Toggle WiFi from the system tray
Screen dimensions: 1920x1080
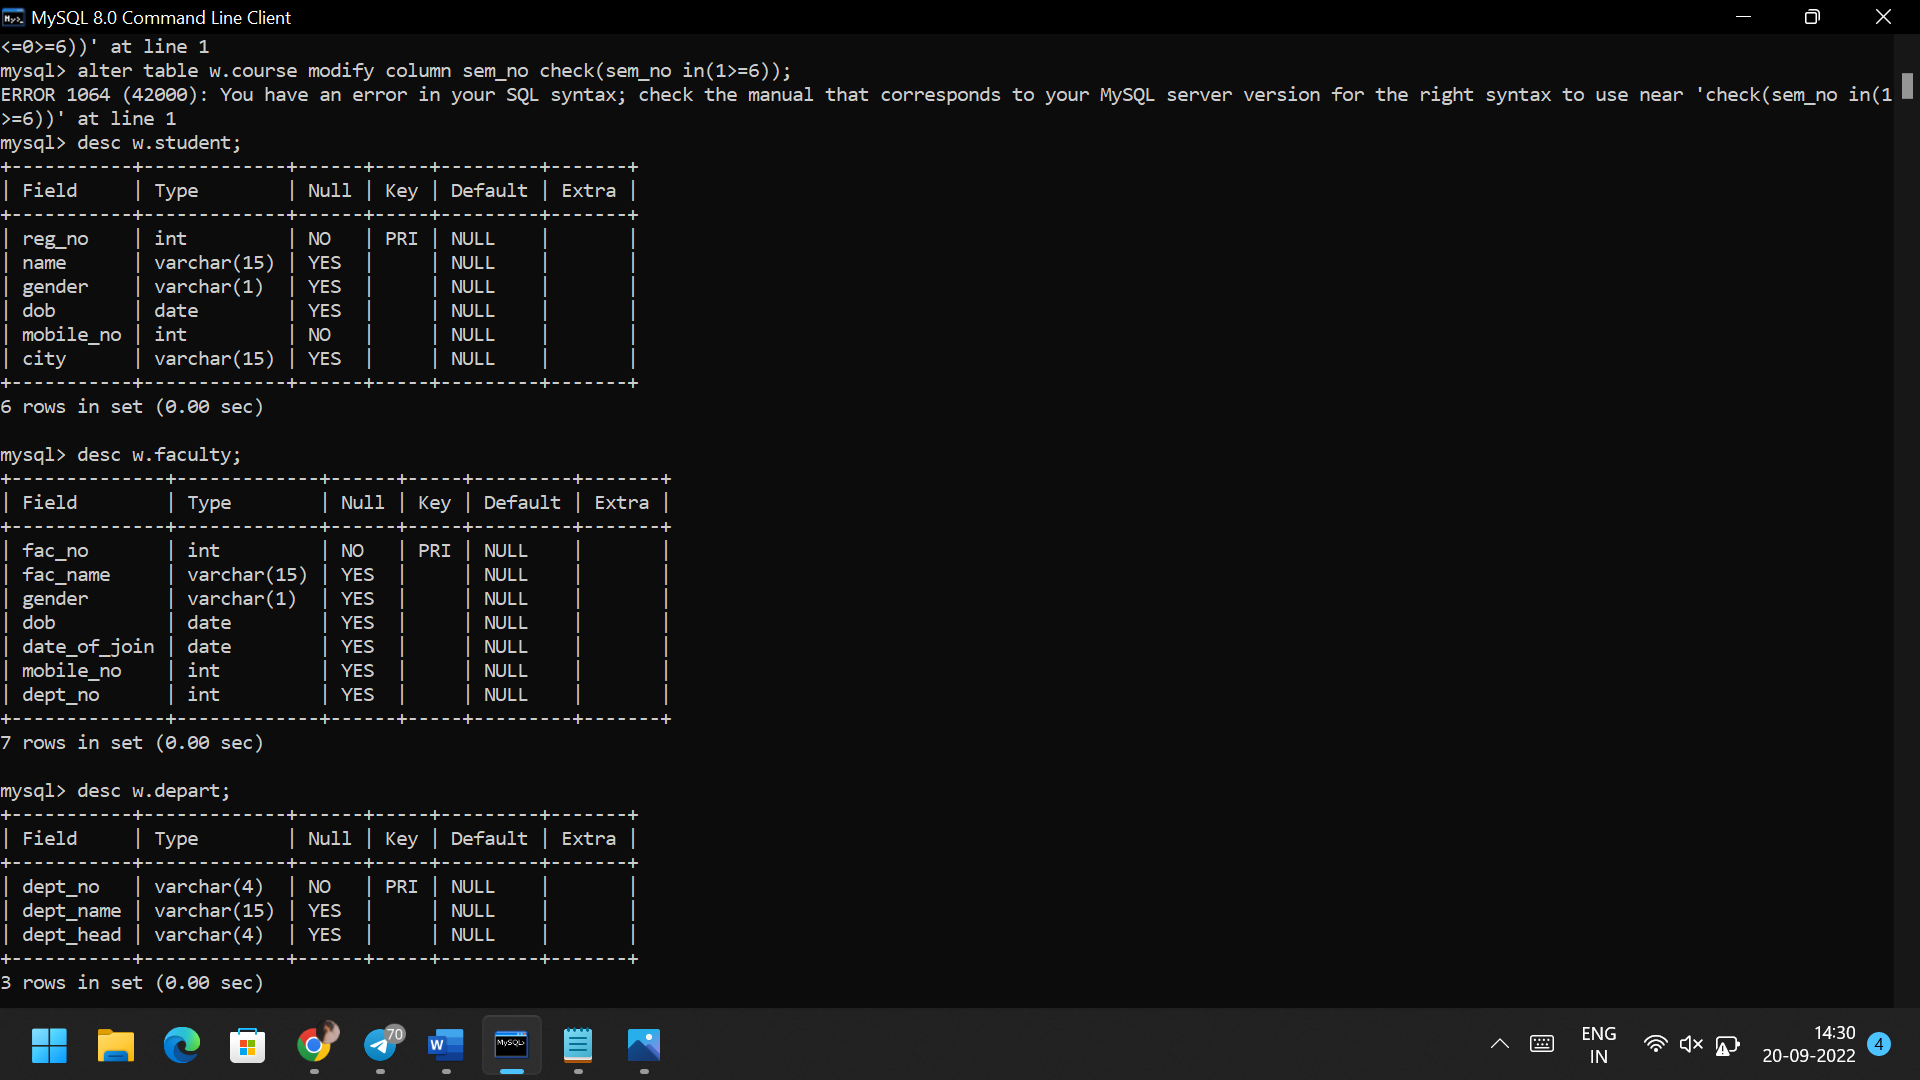[x=1656, y=1044]
